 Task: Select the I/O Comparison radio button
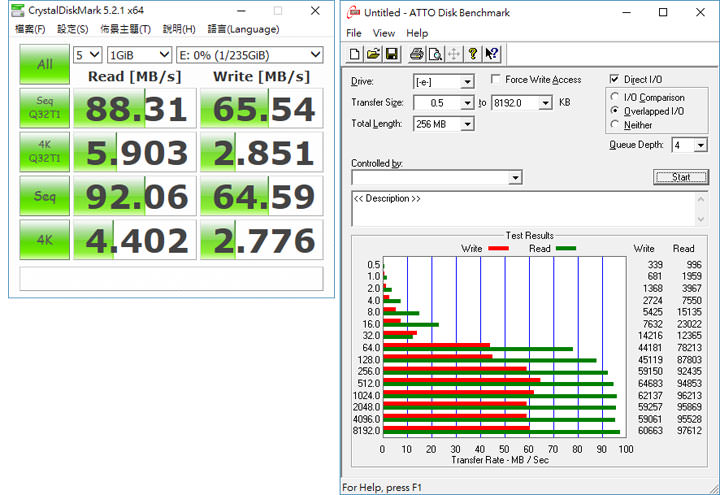click(x=614, y=97)
